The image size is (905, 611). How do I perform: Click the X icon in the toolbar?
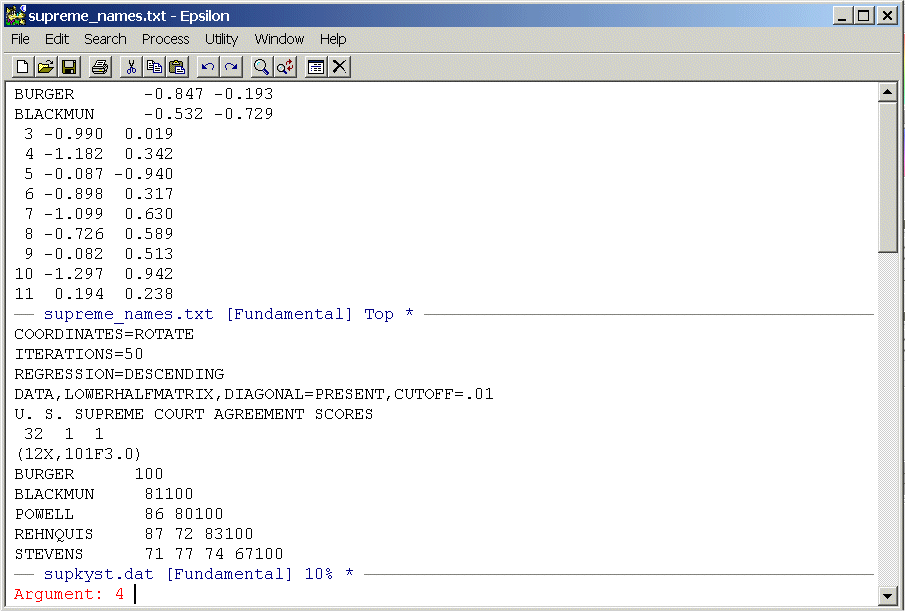340,67
